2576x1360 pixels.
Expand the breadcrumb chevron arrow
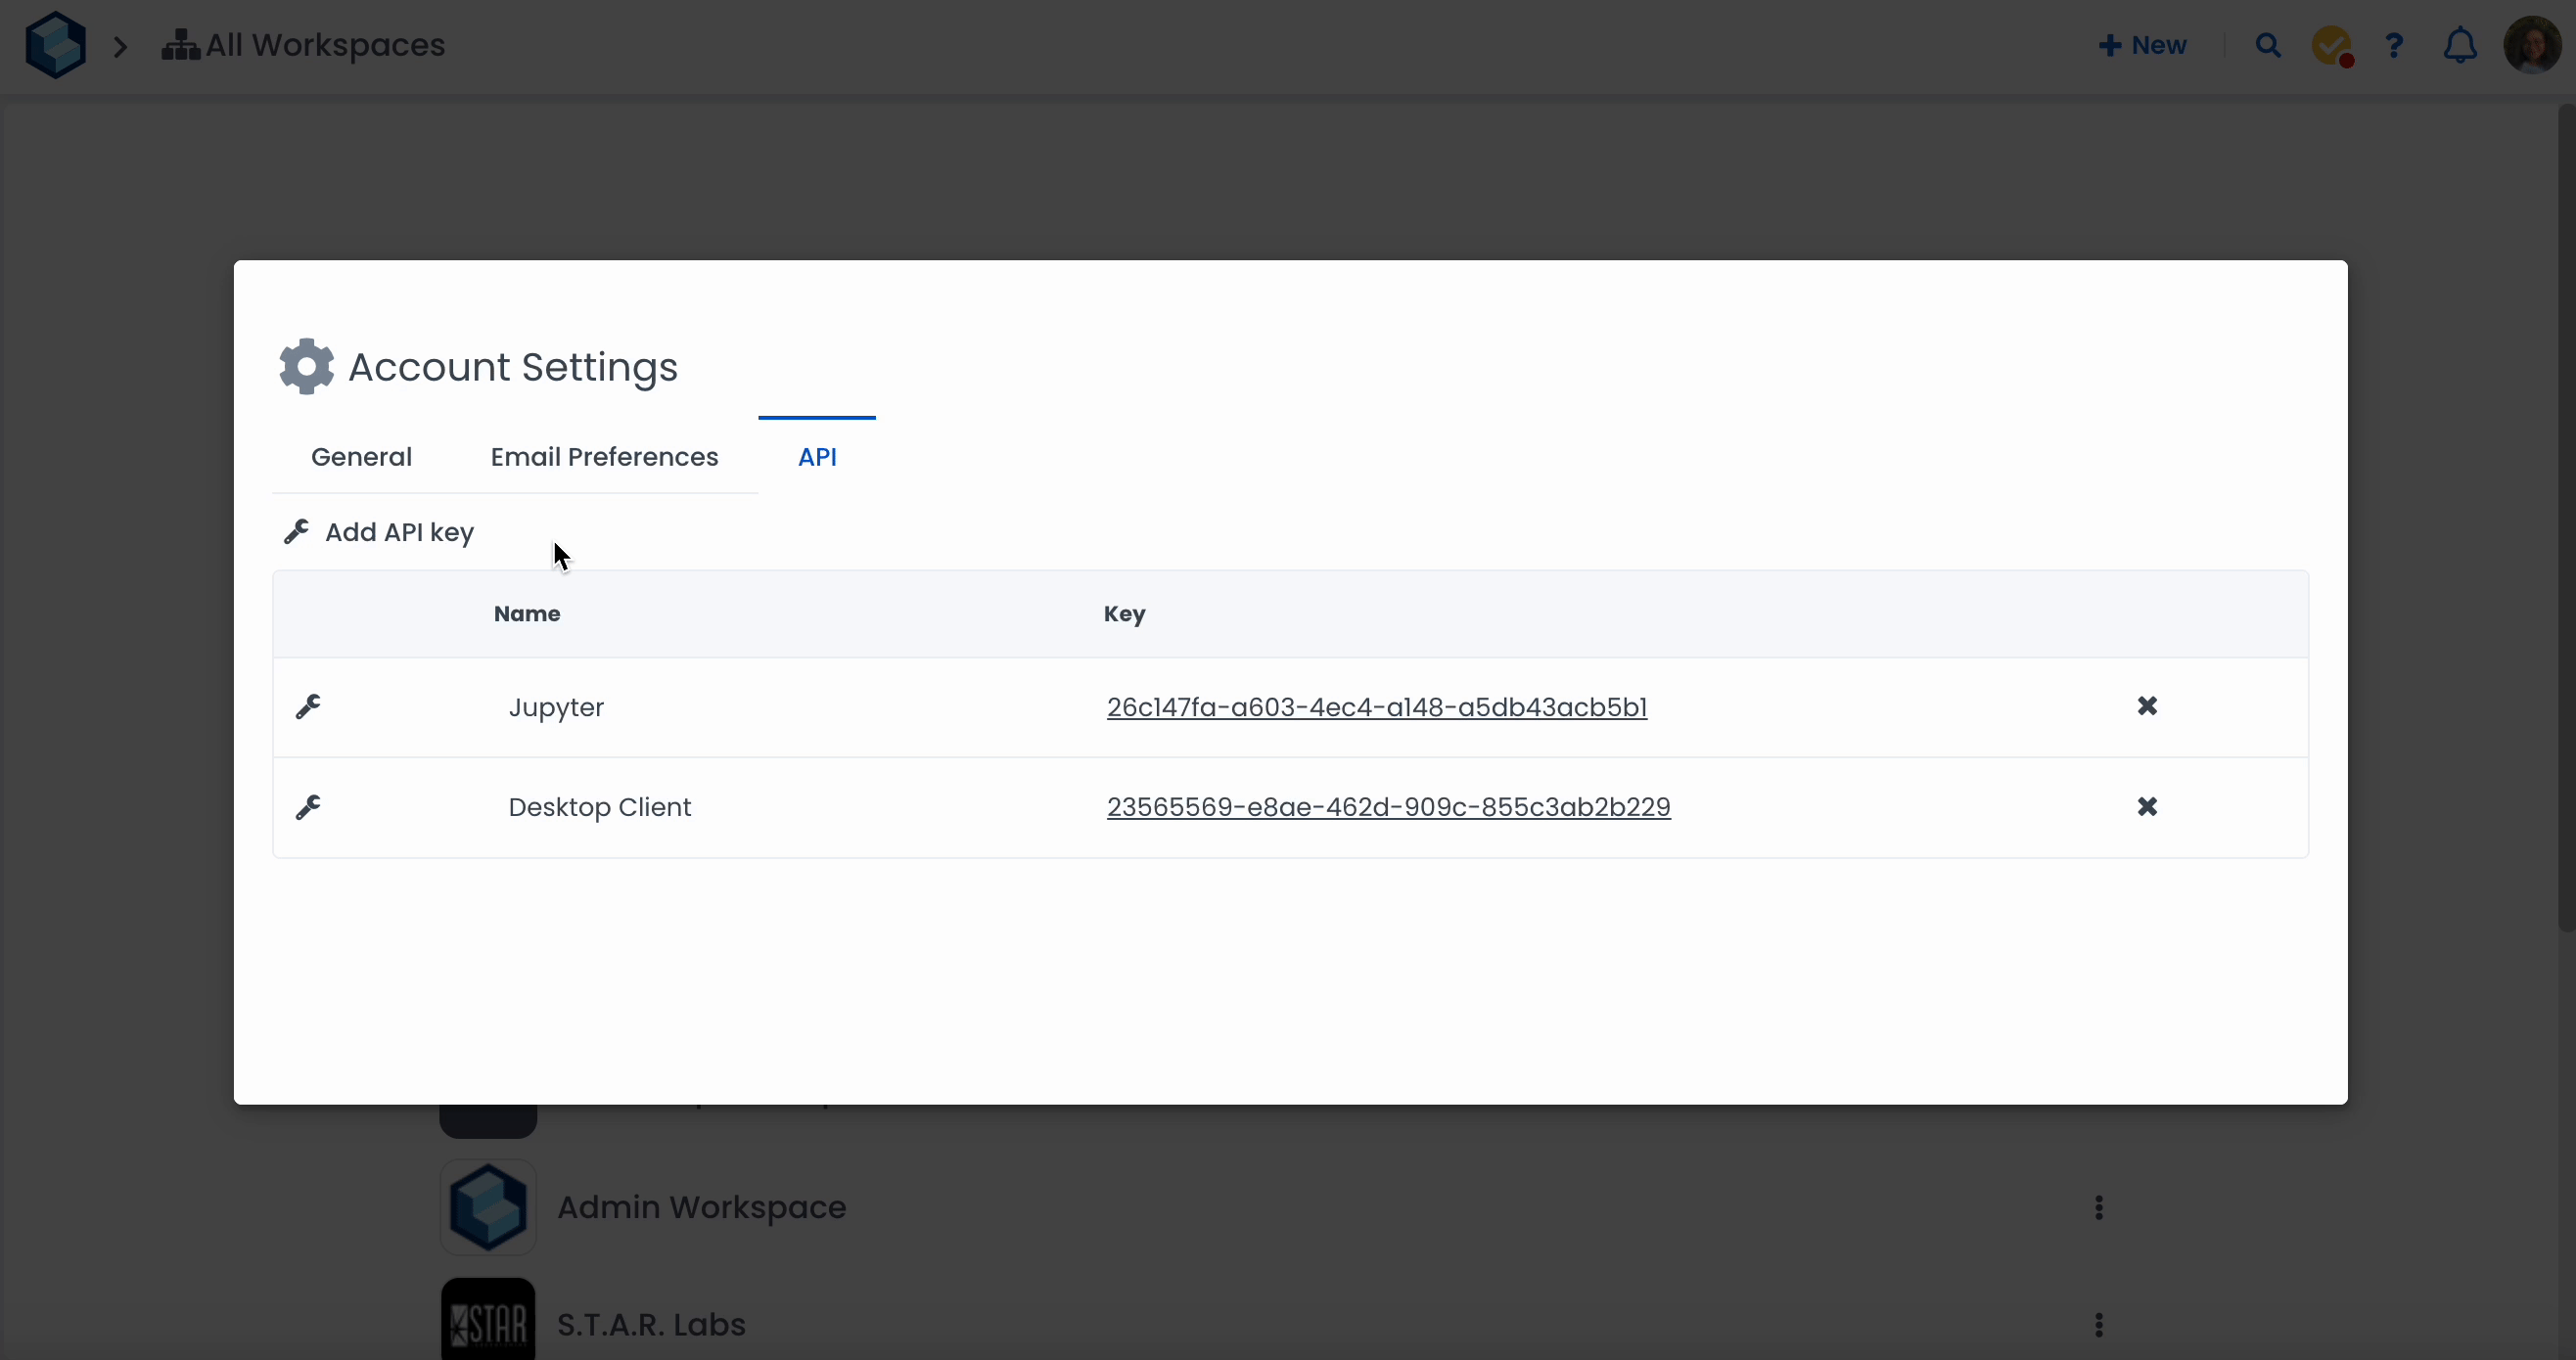click(x=121, y=46)
